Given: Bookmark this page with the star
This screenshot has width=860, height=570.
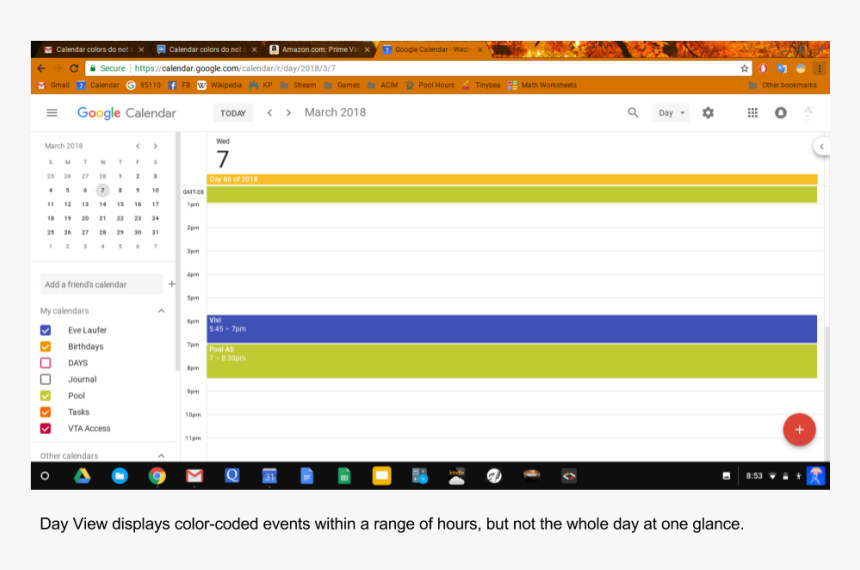Looking at the screenshot, I should point(744,69).
